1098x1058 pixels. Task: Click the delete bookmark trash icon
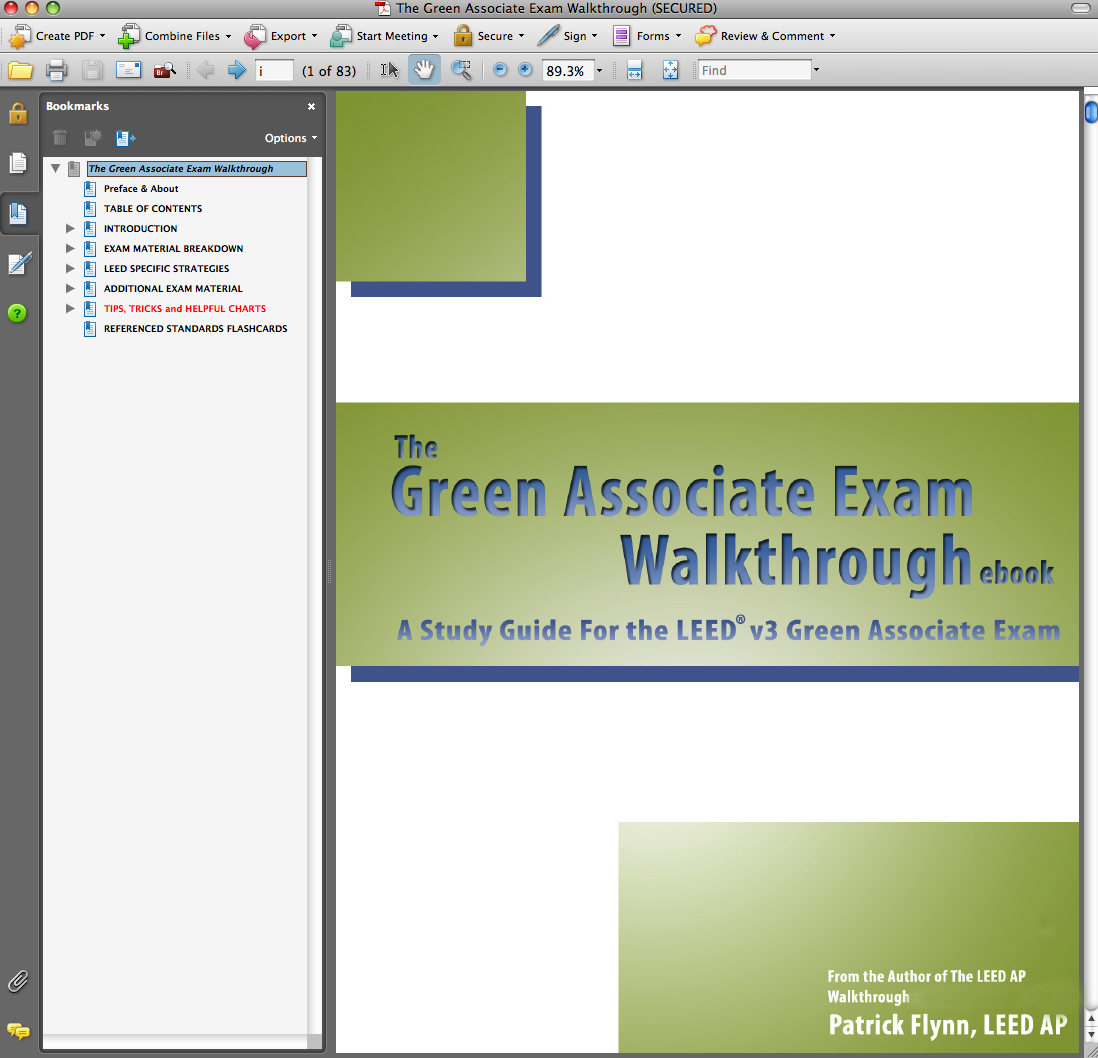coord(60,138)
